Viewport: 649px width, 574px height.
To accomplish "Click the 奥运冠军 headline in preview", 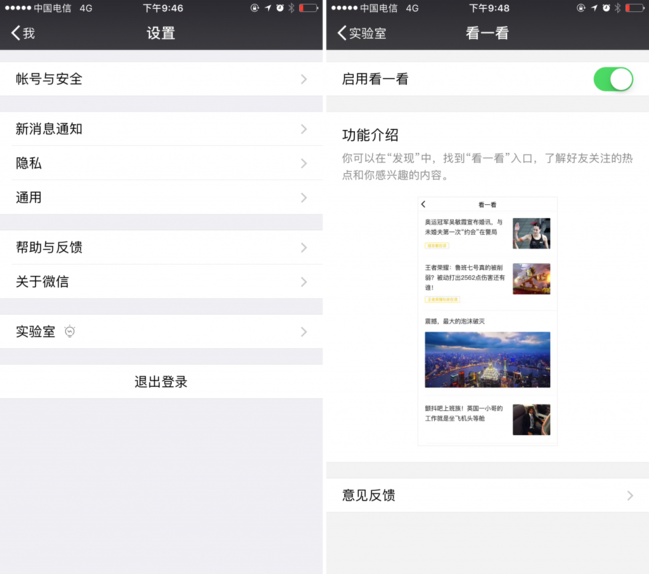I will coord(464,227).
